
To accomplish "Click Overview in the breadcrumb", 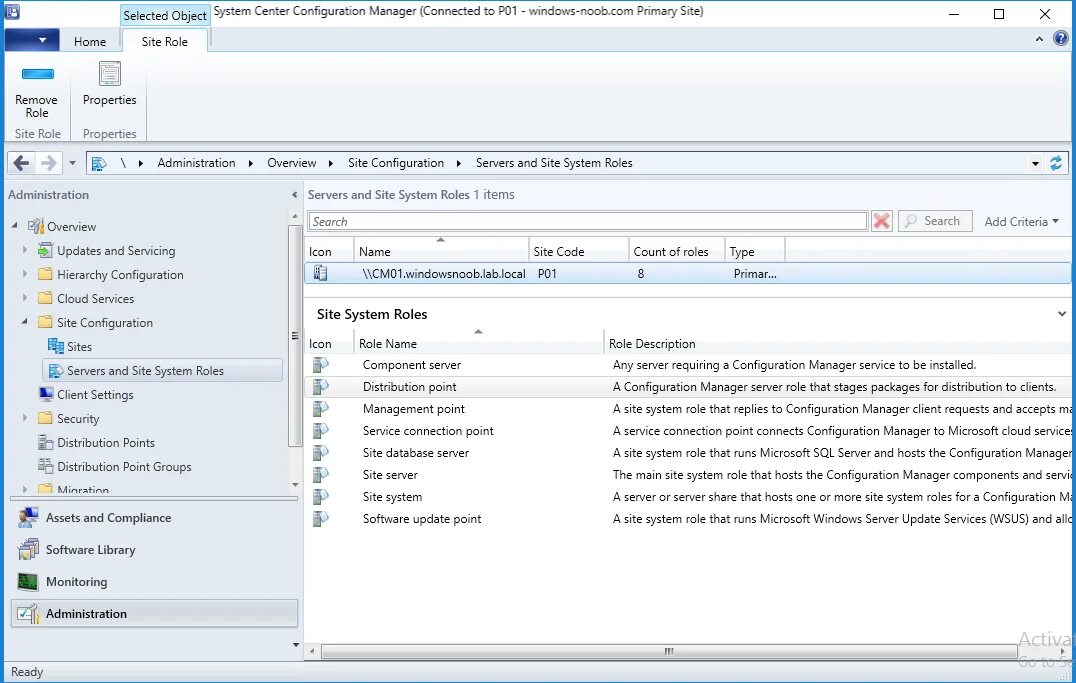I will (292, 163).
